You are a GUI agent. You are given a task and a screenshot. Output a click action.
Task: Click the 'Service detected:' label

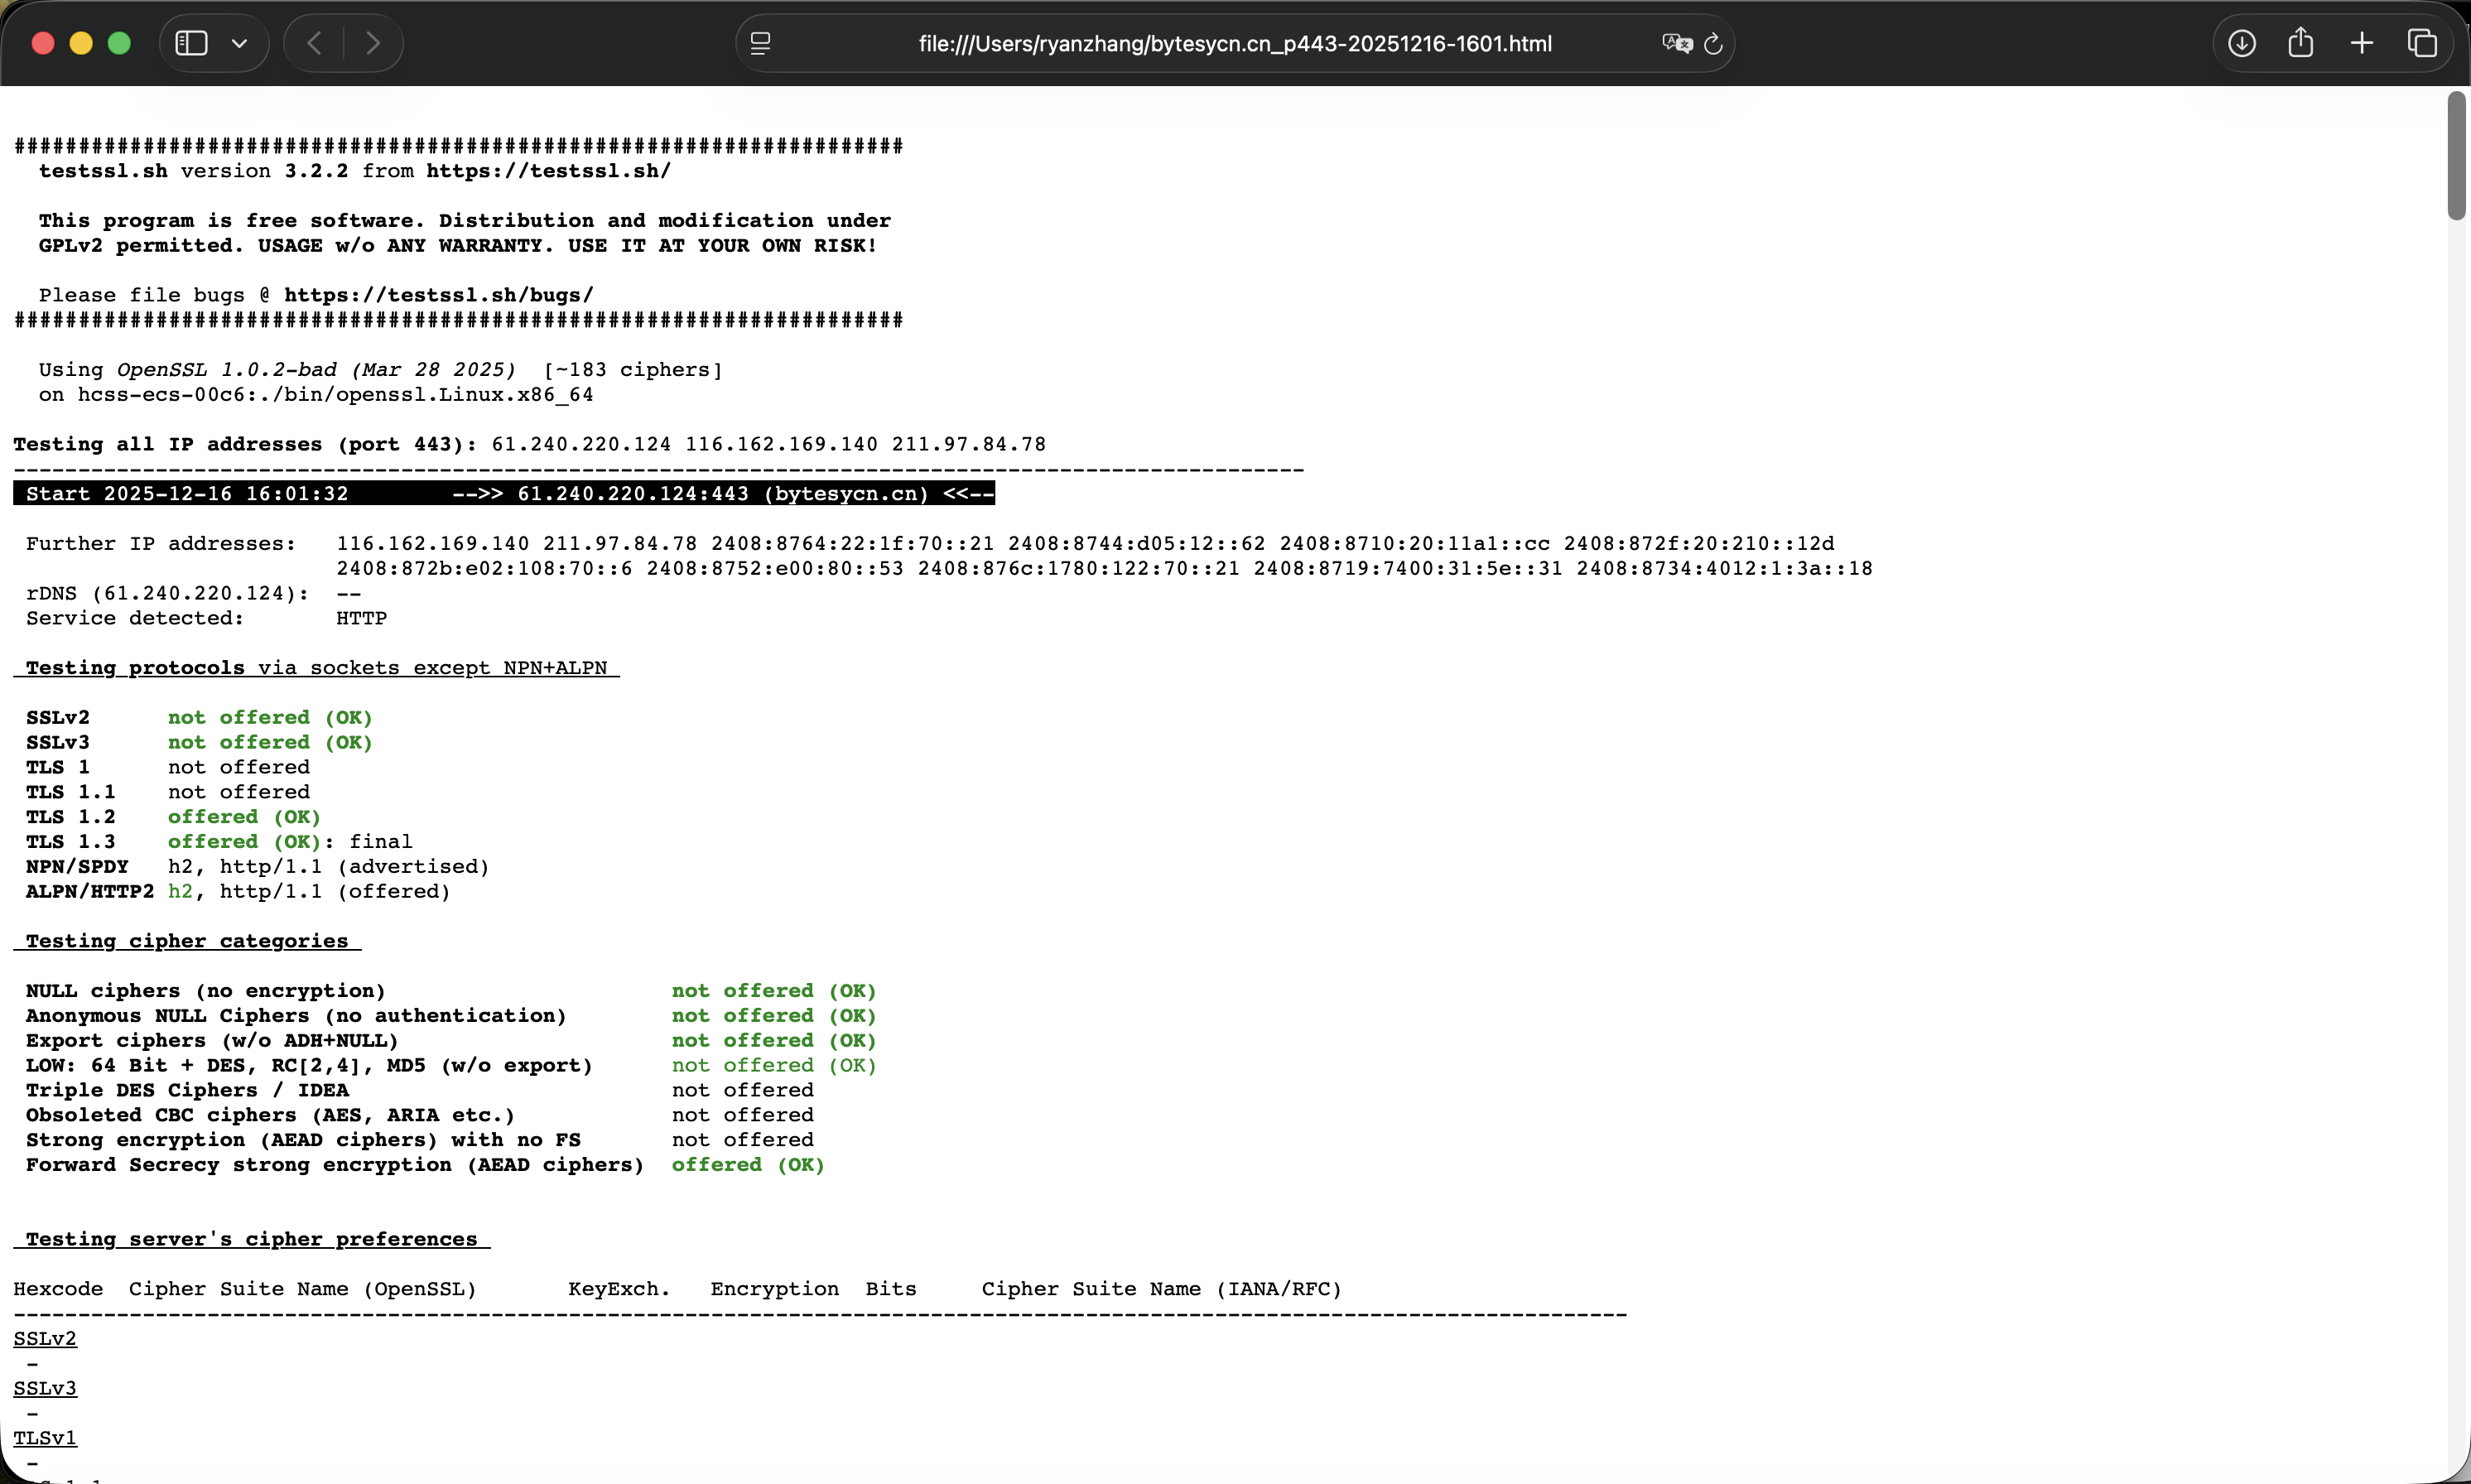point(135,618)
